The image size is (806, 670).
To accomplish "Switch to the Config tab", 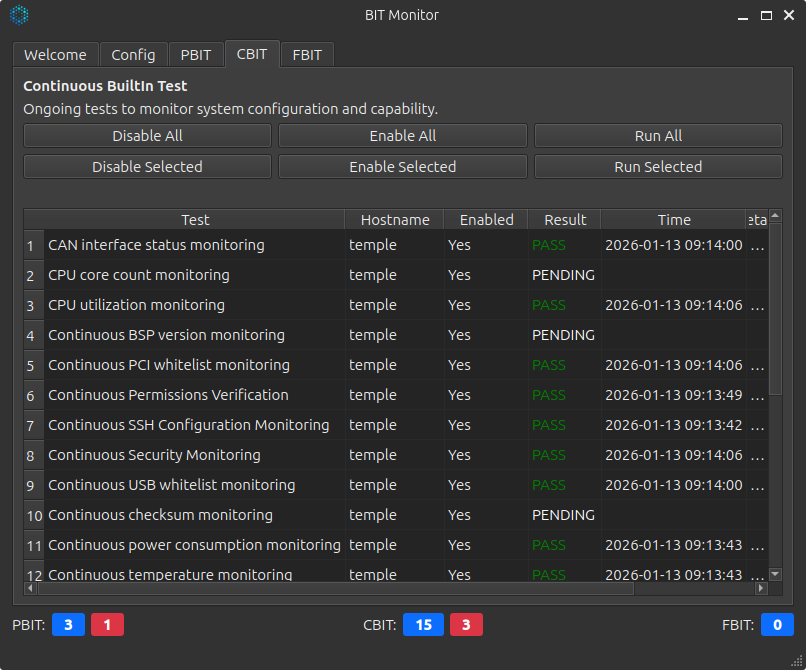I will 133,54.
